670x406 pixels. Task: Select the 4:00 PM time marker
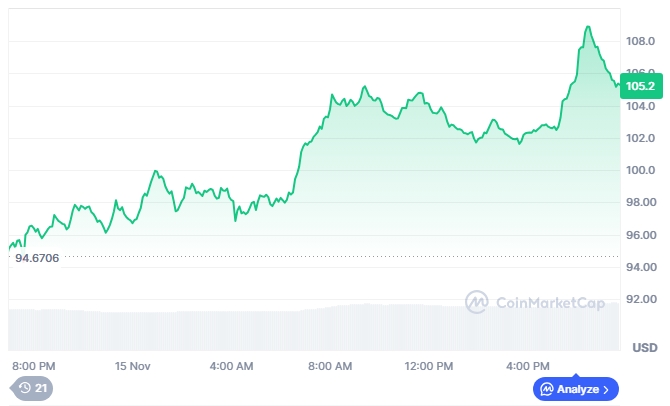coord(529,366)
